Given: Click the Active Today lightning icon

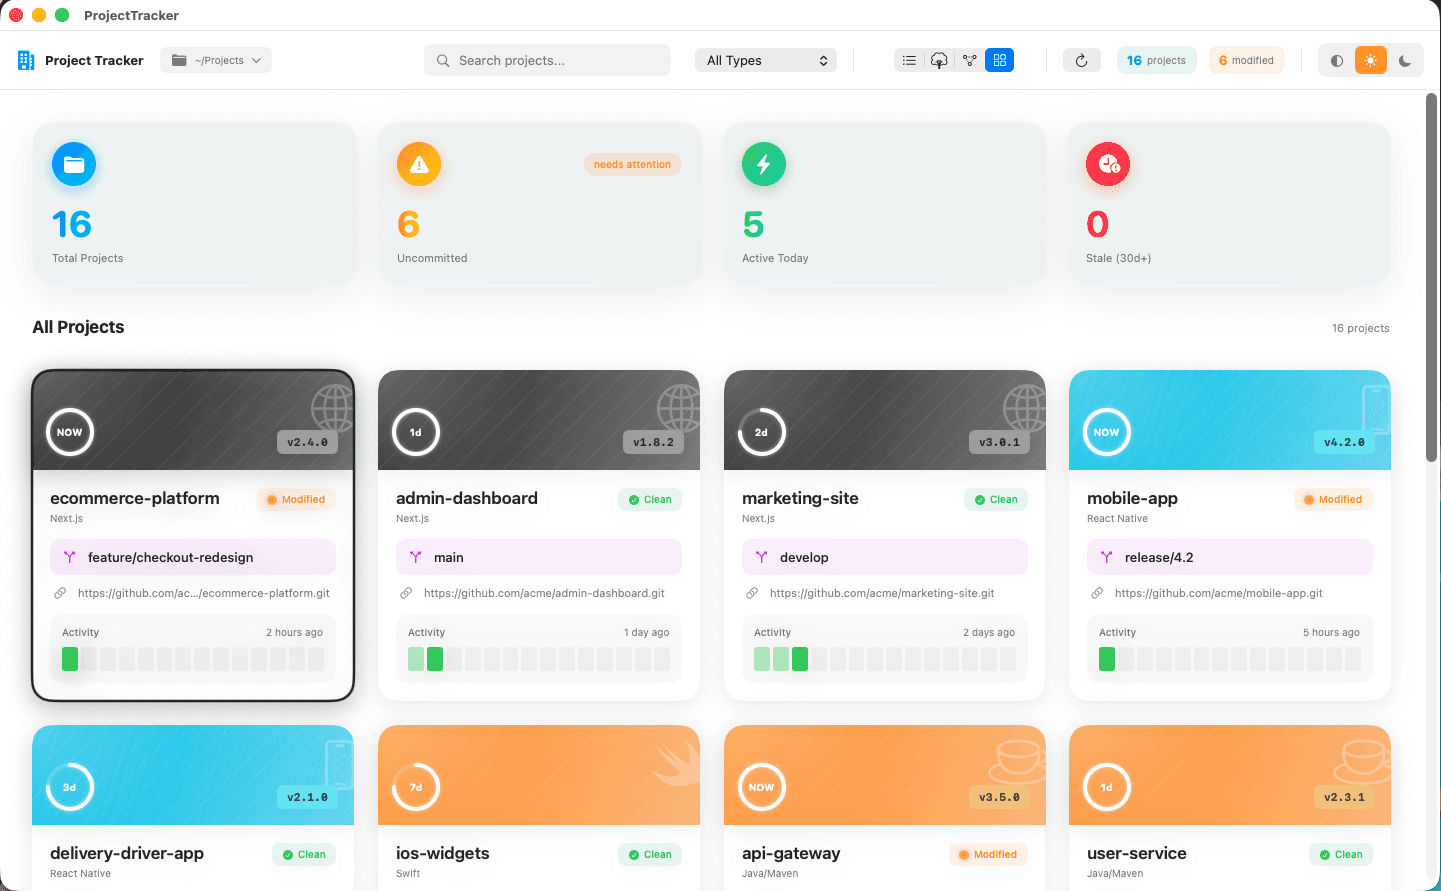Looking at the screenshot, I should click(x=763, y=164).
